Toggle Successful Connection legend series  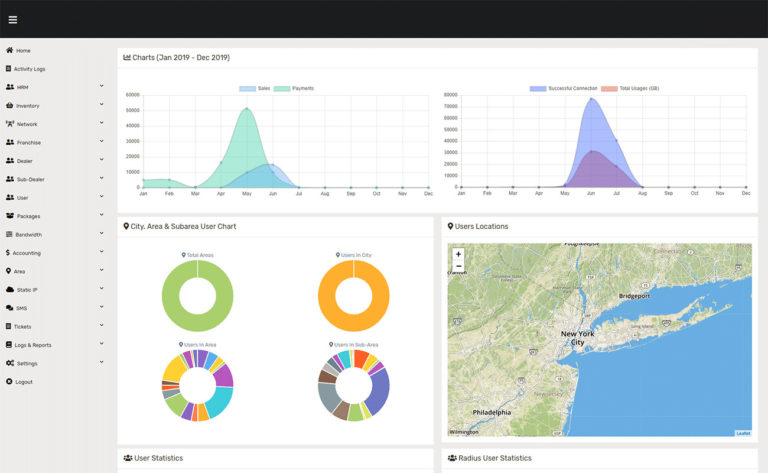tap(563, 89)
